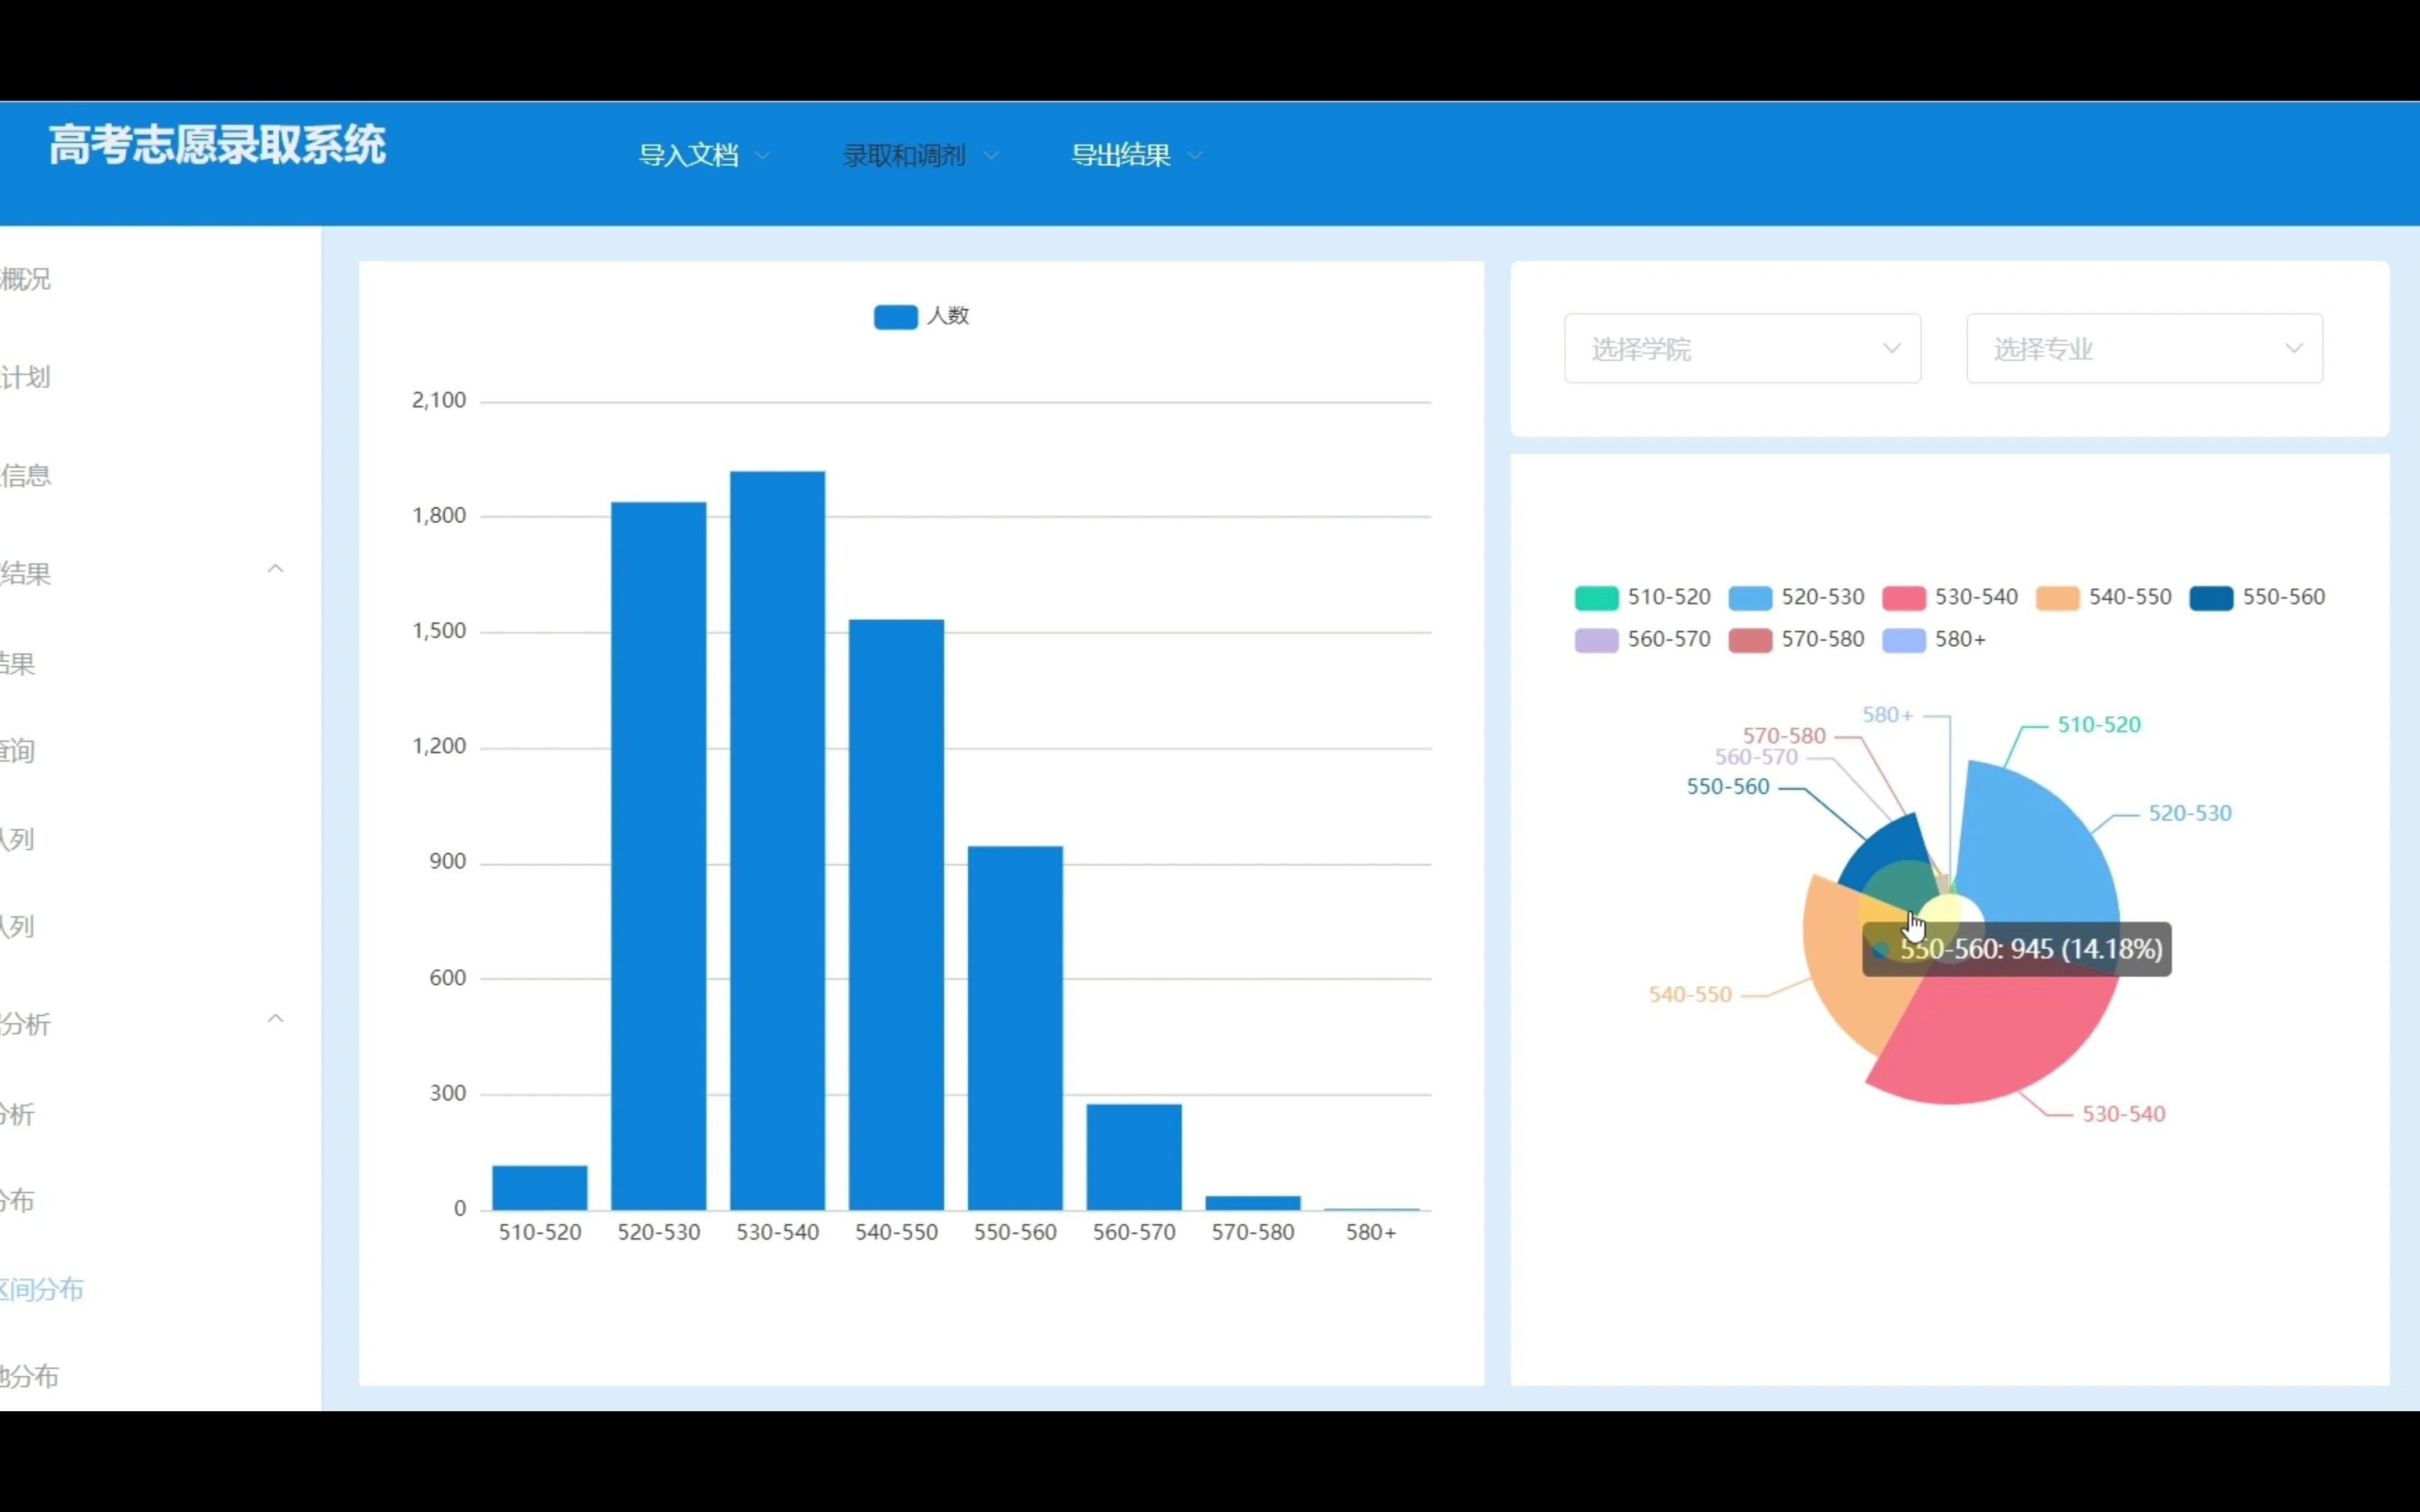The image size is (2420, 1512).
Task: Click the 560-570 pie label text
Action: click(1756, 757)
